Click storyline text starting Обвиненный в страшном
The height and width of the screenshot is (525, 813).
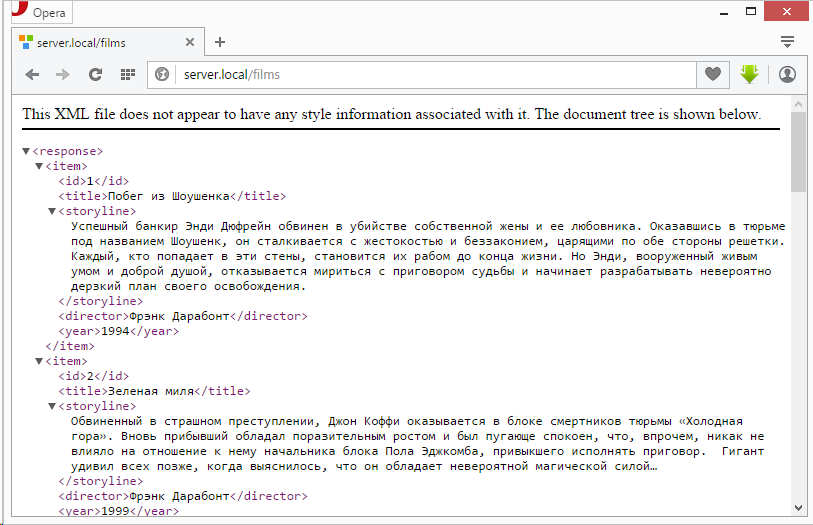click(417, 444)
